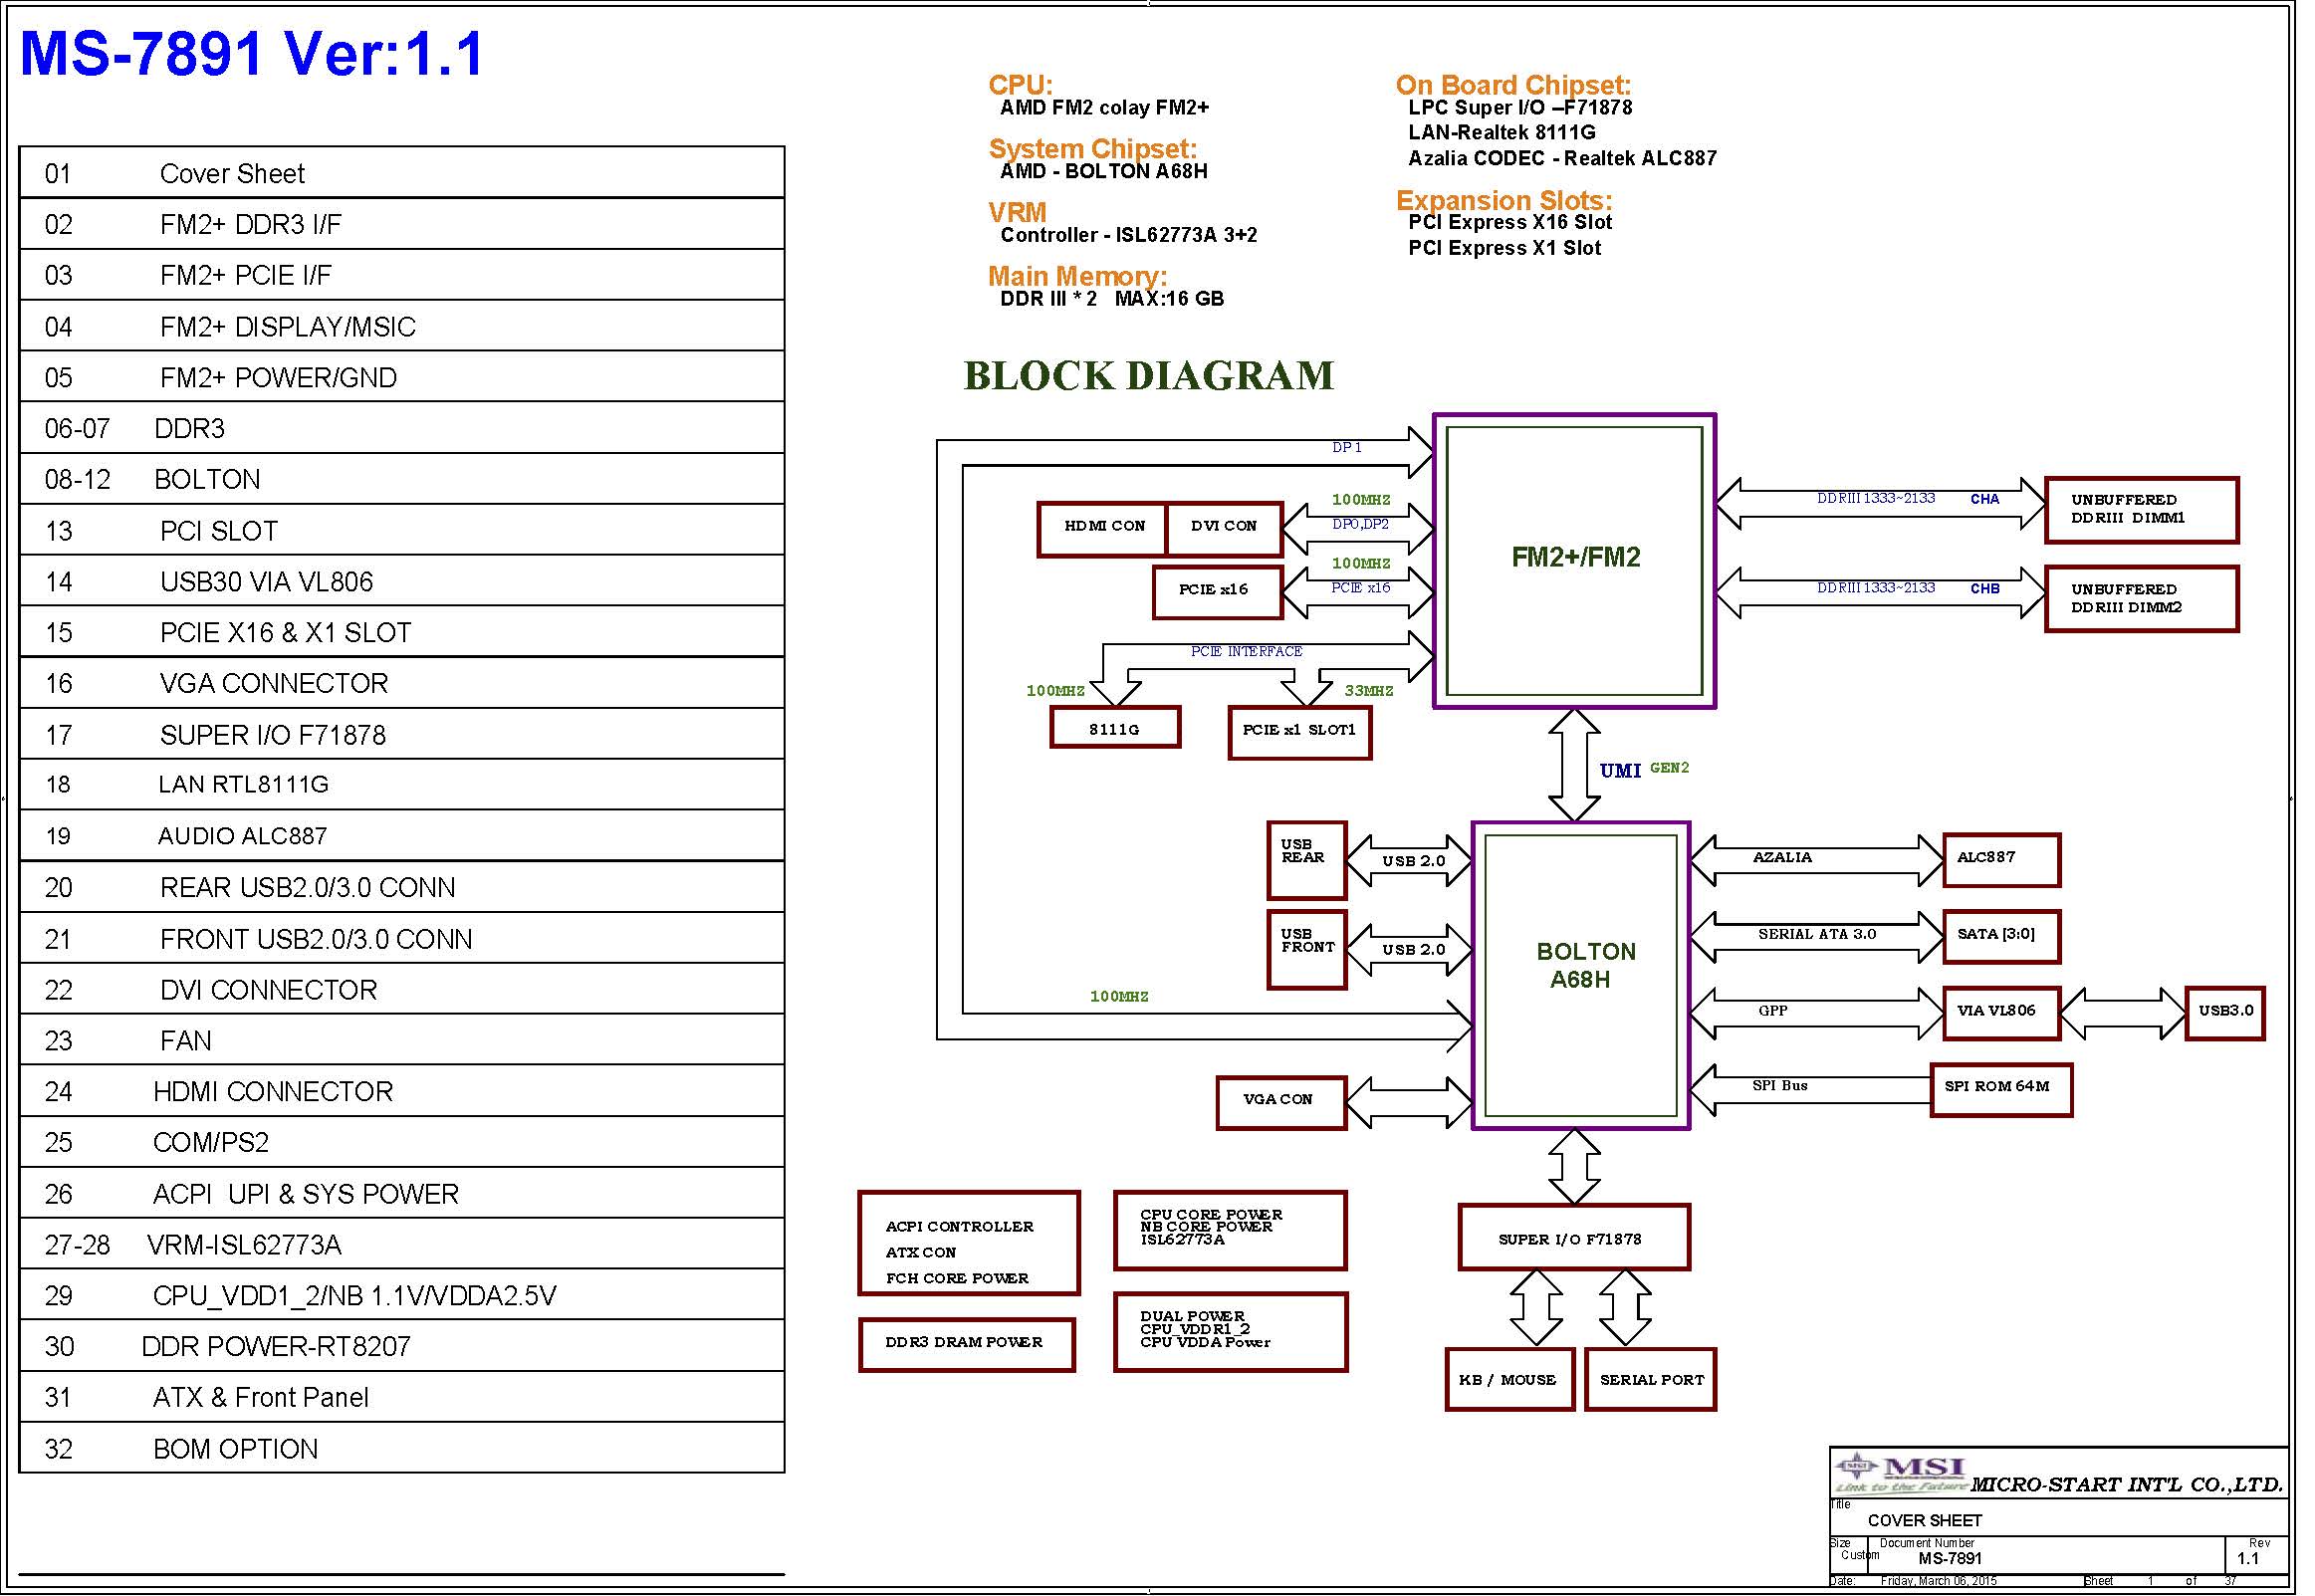Screen dimensions: 2315x1596
Task: Select index row "13 PCI SLOT"
Action: [402, 530]
